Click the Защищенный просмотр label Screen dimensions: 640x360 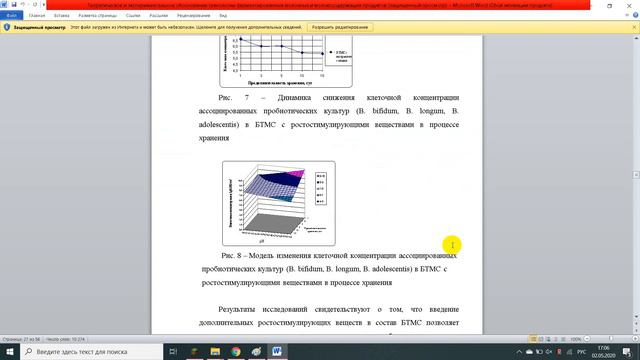[40, 27]
